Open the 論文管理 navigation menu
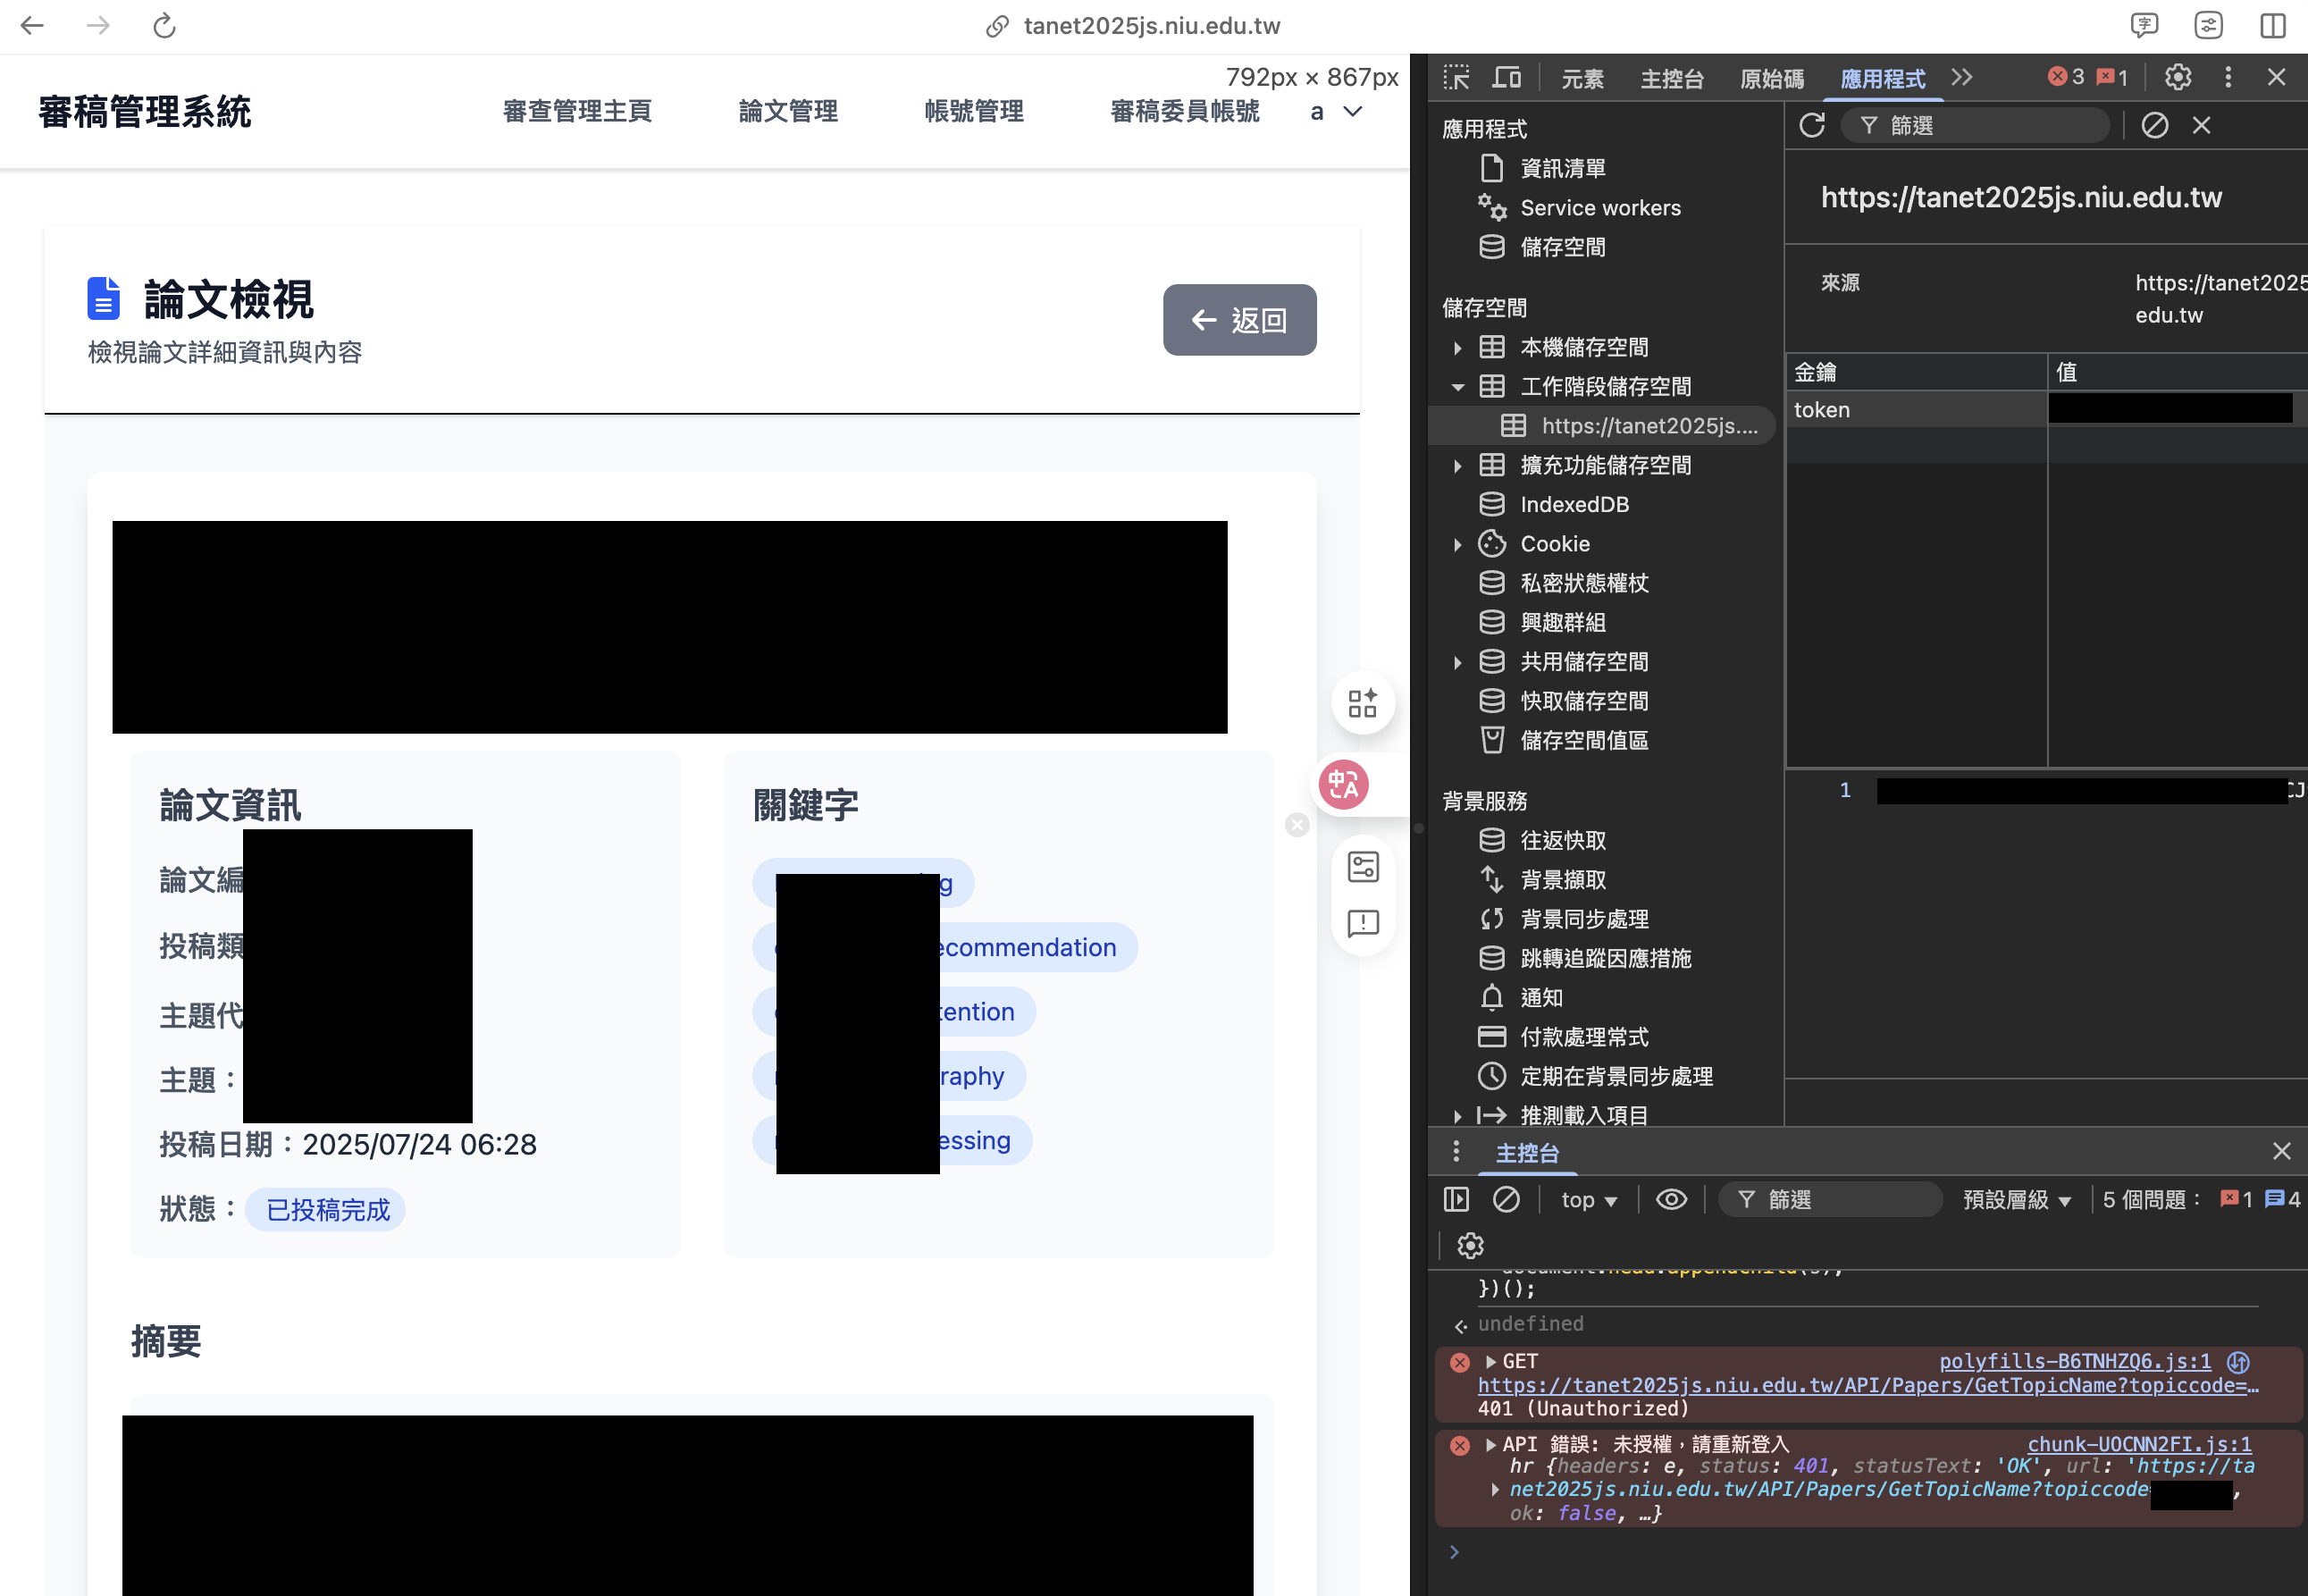The width and height of the screenshot is (2308, 1596). pyautogui.click(x=788, y=111)
